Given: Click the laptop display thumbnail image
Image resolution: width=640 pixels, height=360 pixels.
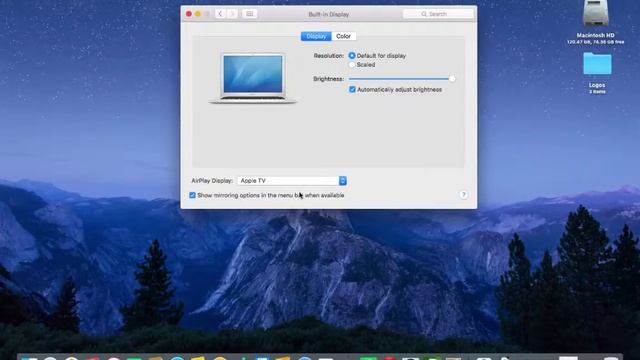Looking at the screenshot, I should point(253,78).
